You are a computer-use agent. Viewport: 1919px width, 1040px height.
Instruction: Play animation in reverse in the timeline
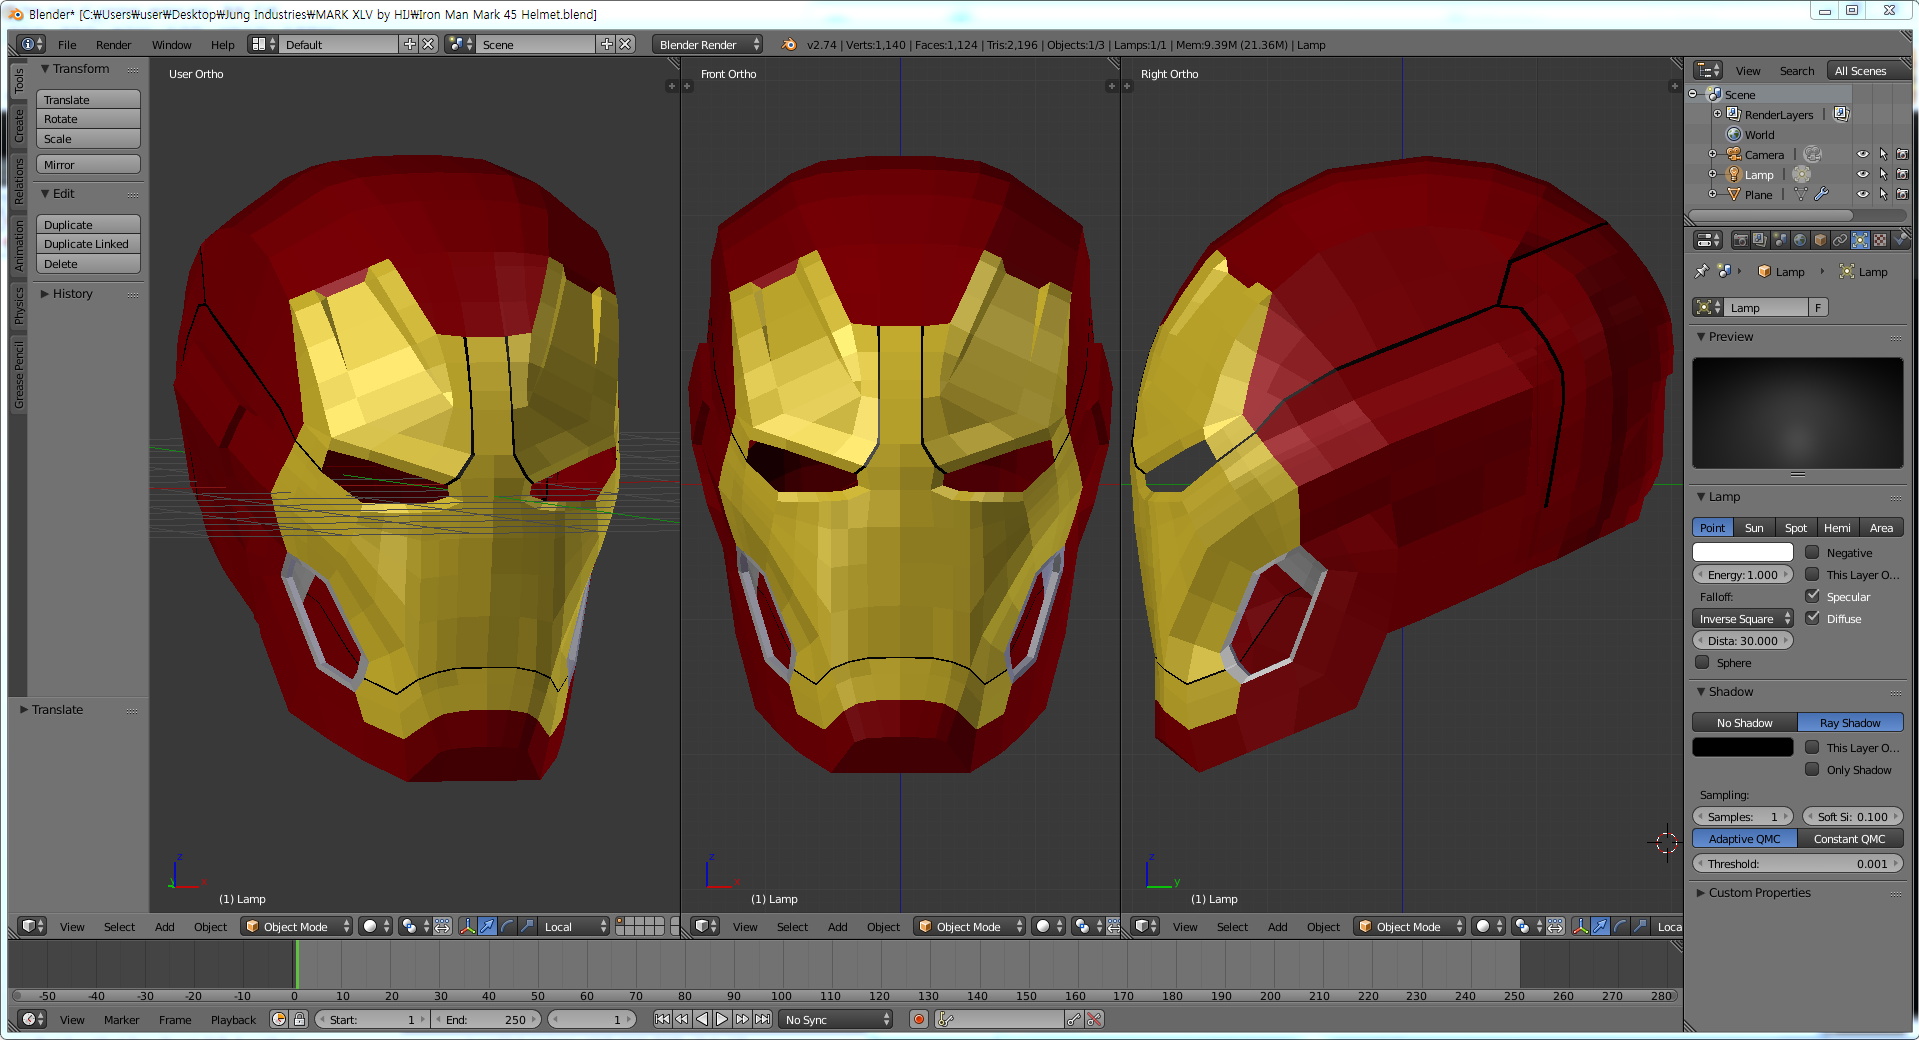(702, 1019)
